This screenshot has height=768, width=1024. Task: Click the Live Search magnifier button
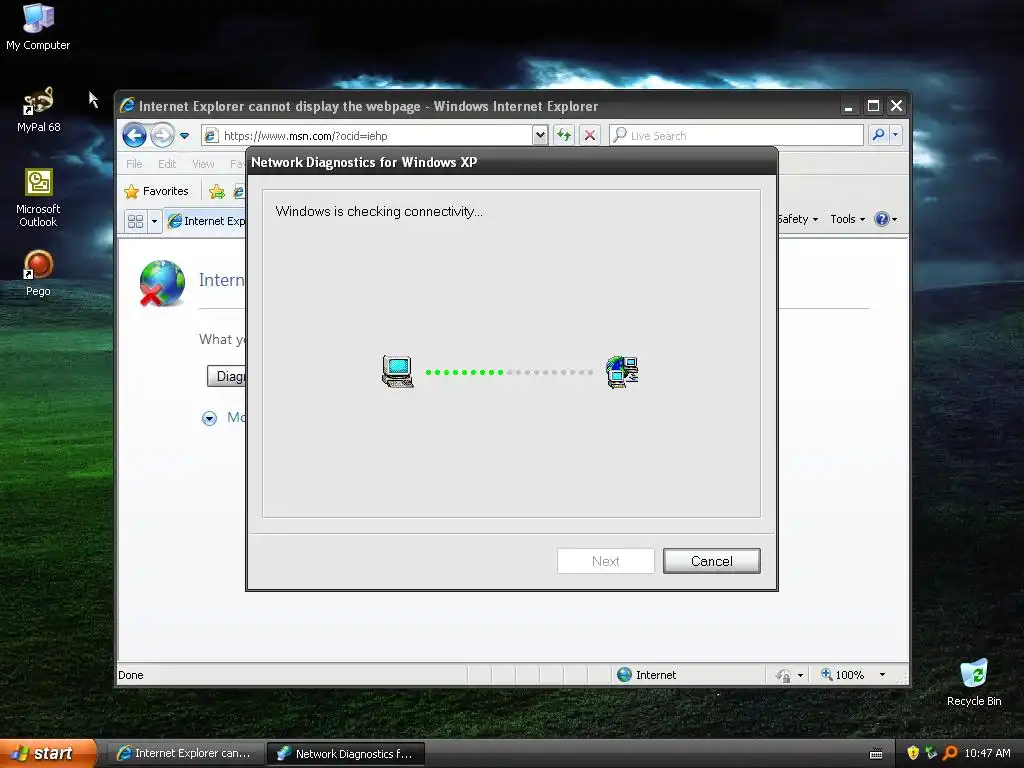878,135
